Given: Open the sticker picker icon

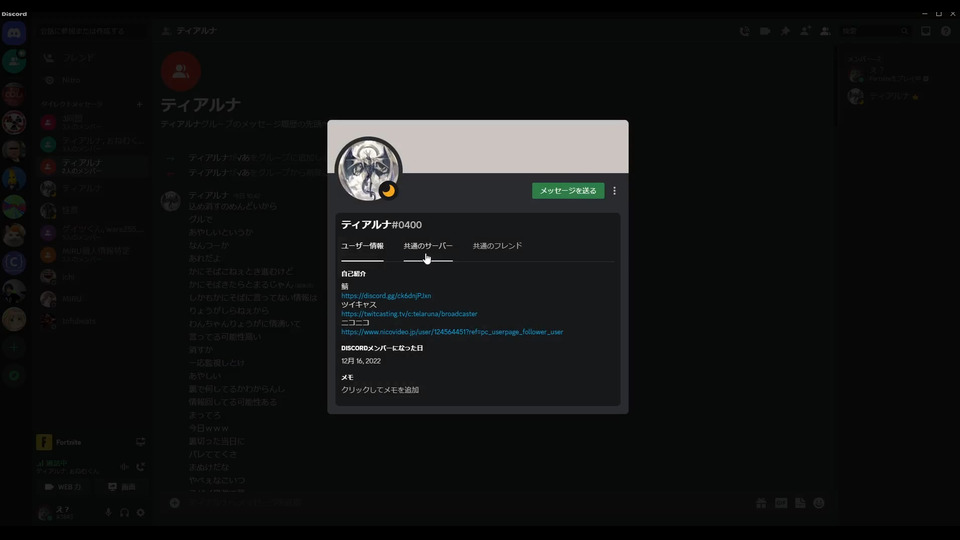Looking at the screenshot, I should click(x=800, y=503).
